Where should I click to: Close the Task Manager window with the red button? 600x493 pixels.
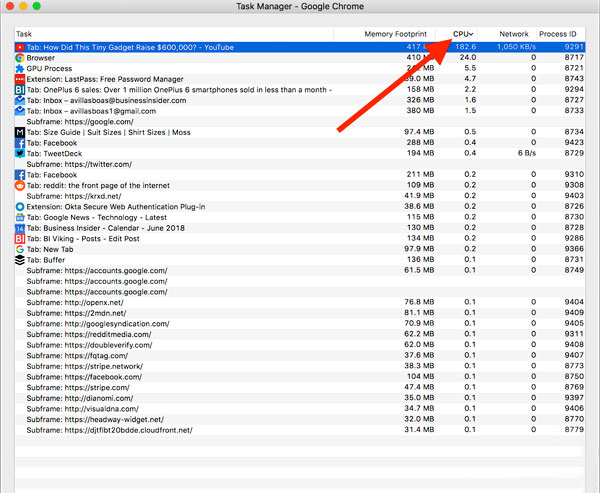click(10, 6)
